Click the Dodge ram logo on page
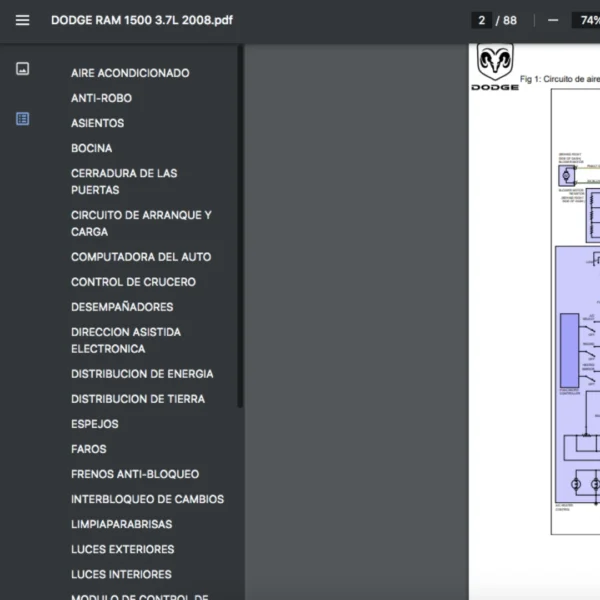600x600 pixels. coord(495,66)
